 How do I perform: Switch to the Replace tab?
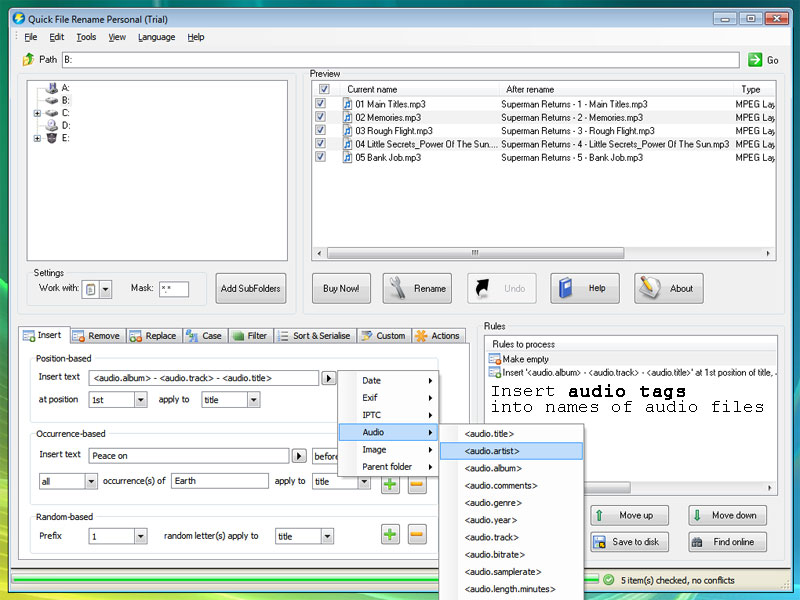click(152, 336)
